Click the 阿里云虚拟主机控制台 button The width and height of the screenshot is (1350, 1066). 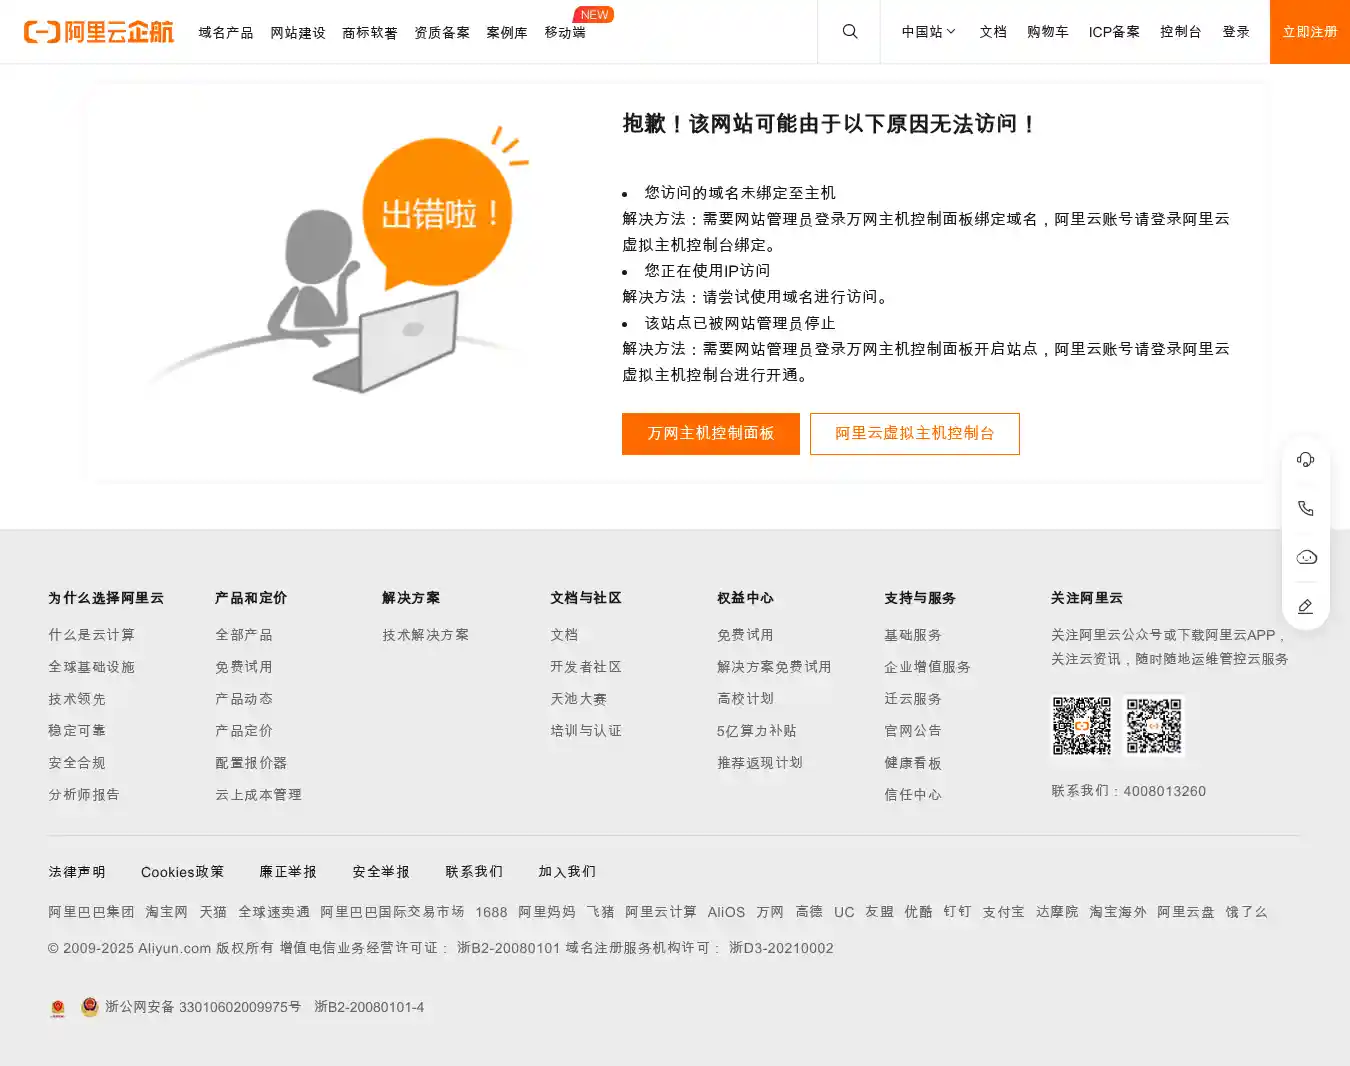click(x=914, y=434)
